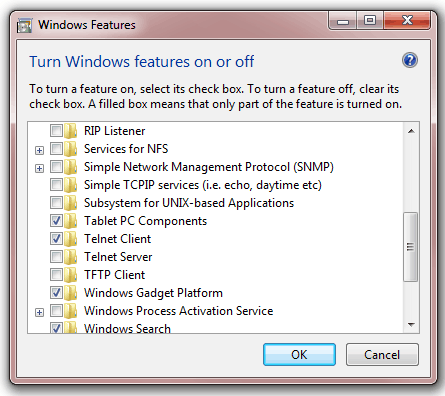Enable the Telnet Server checkbox

click(x=56, y=256)
